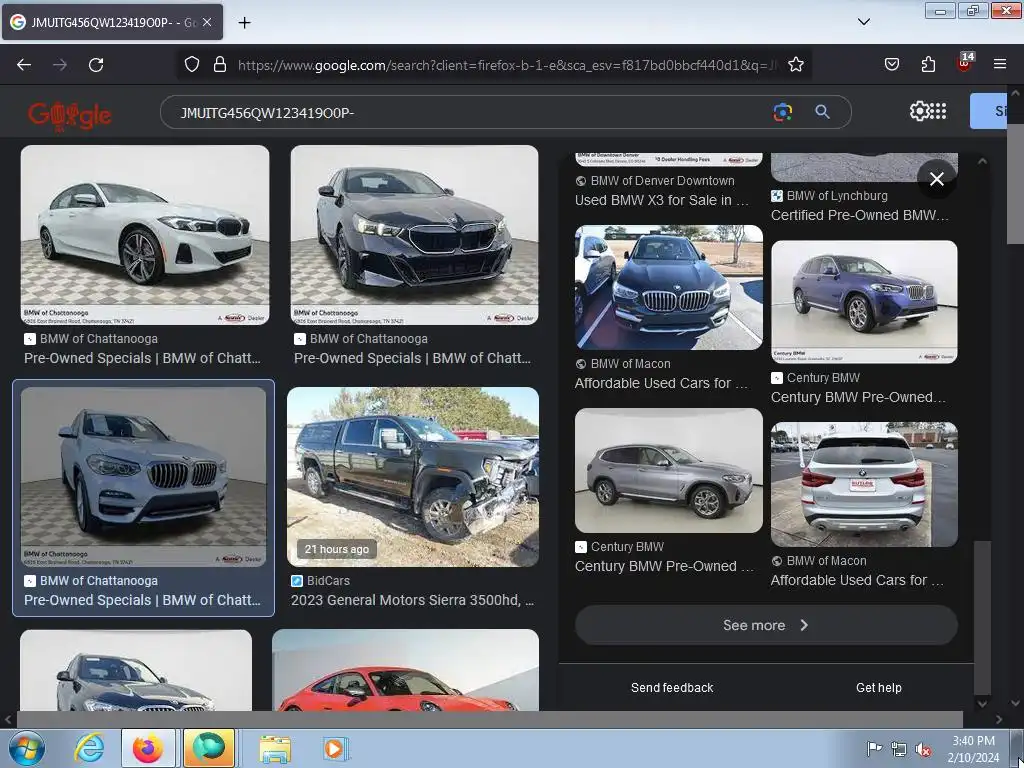Screen dimensions: 1024x768
Task: Open a new browser tab
Action: point(244,23)
